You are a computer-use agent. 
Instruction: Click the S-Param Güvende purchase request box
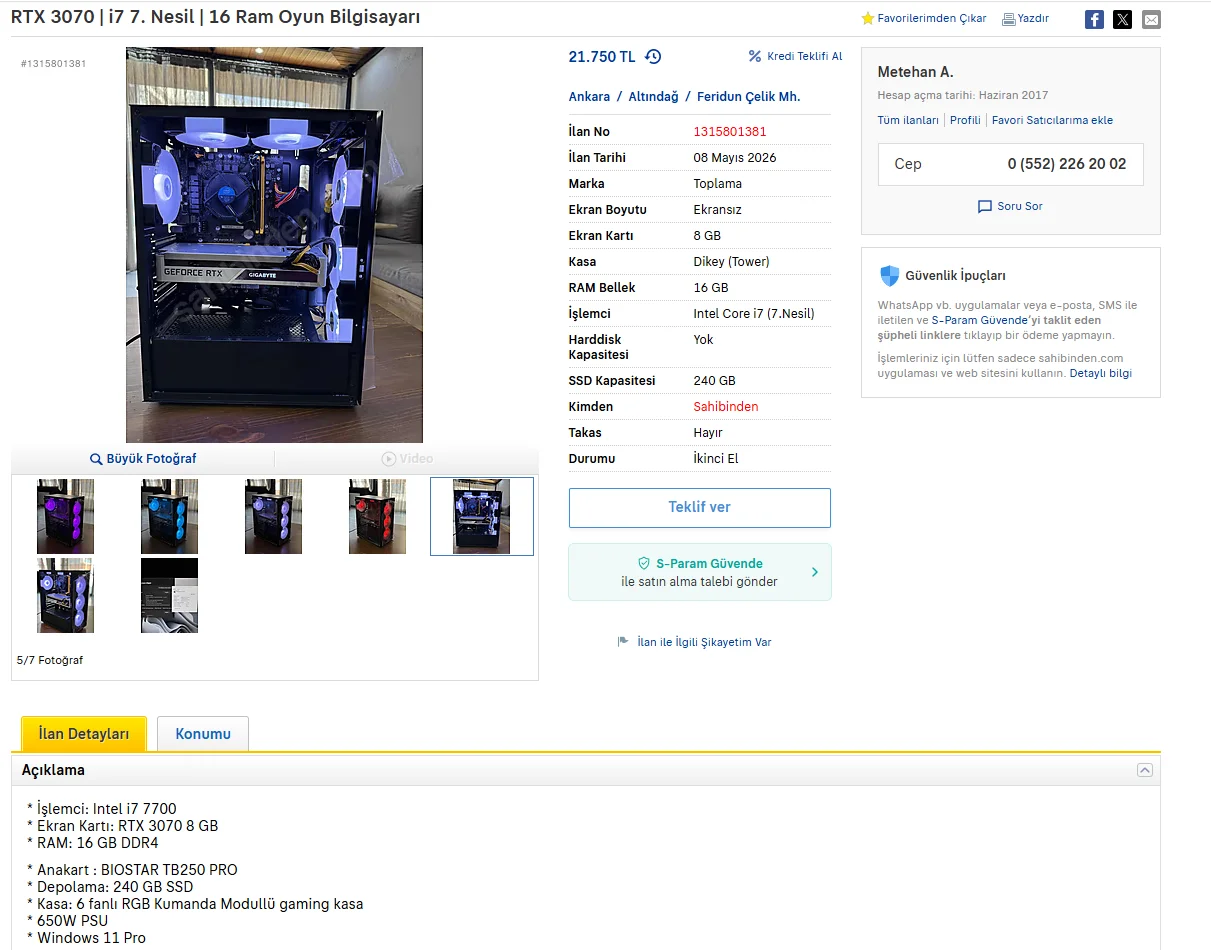pos(700,572)
